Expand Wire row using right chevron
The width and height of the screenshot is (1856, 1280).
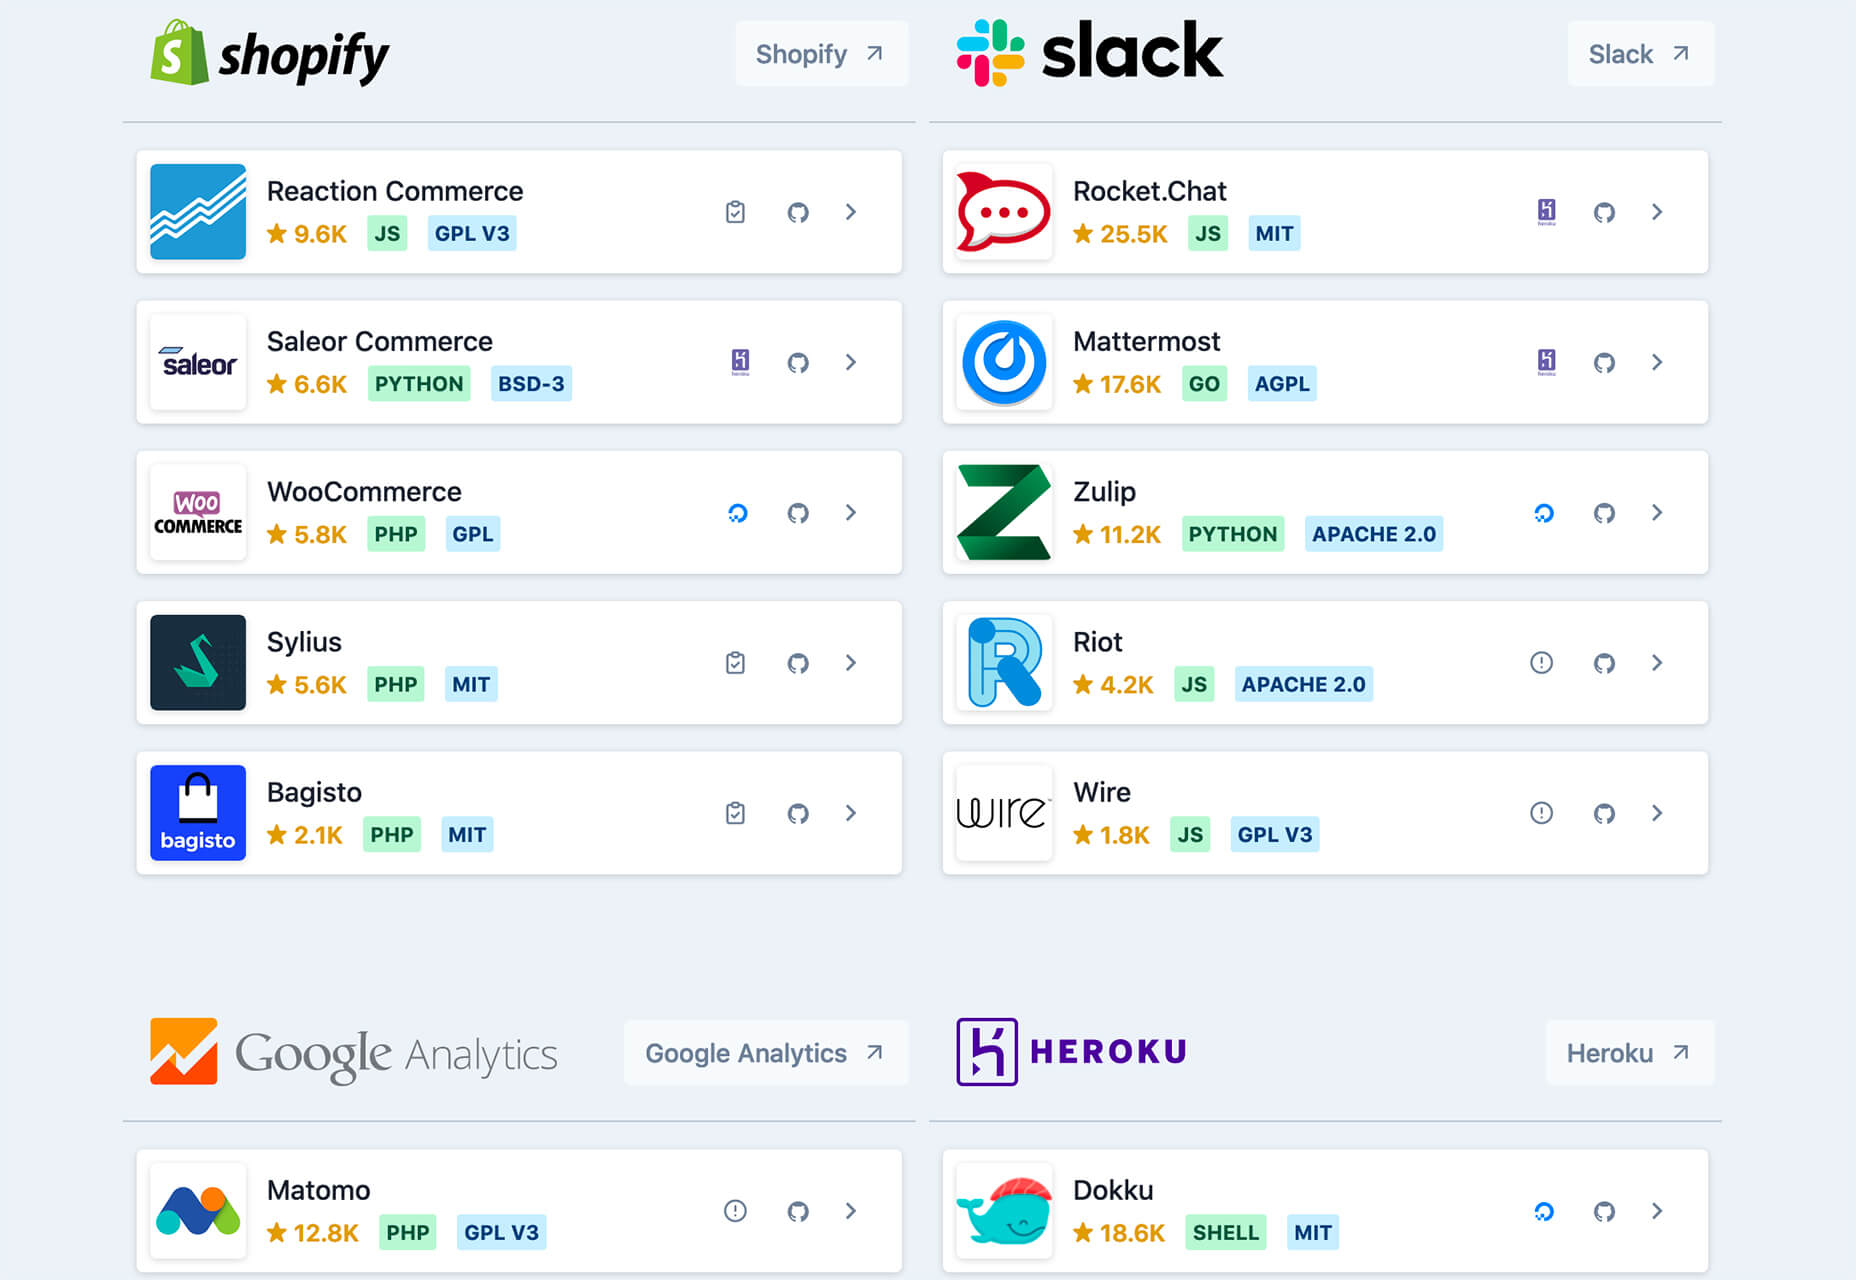click(x=1657, y=813)
